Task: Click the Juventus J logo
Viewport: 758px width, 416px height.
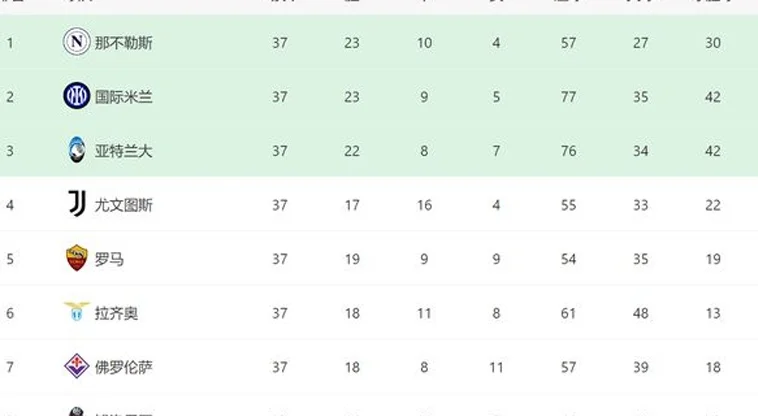Action: tap(77, 203)
